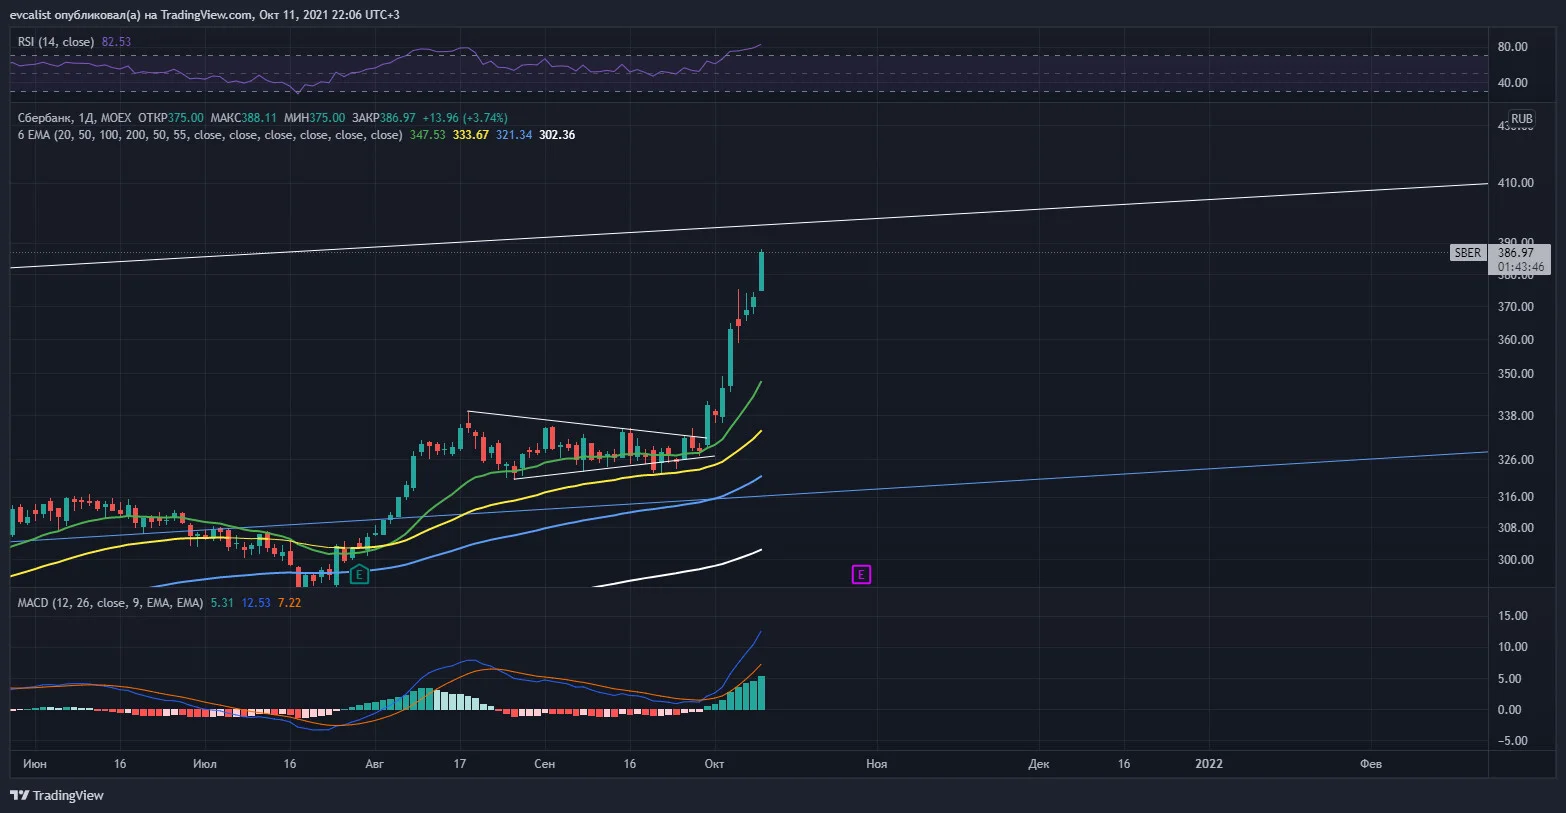Click the MACD histogram value 5.31
The width and height of the screenshot is (1566, 813).
click(222, 603)
